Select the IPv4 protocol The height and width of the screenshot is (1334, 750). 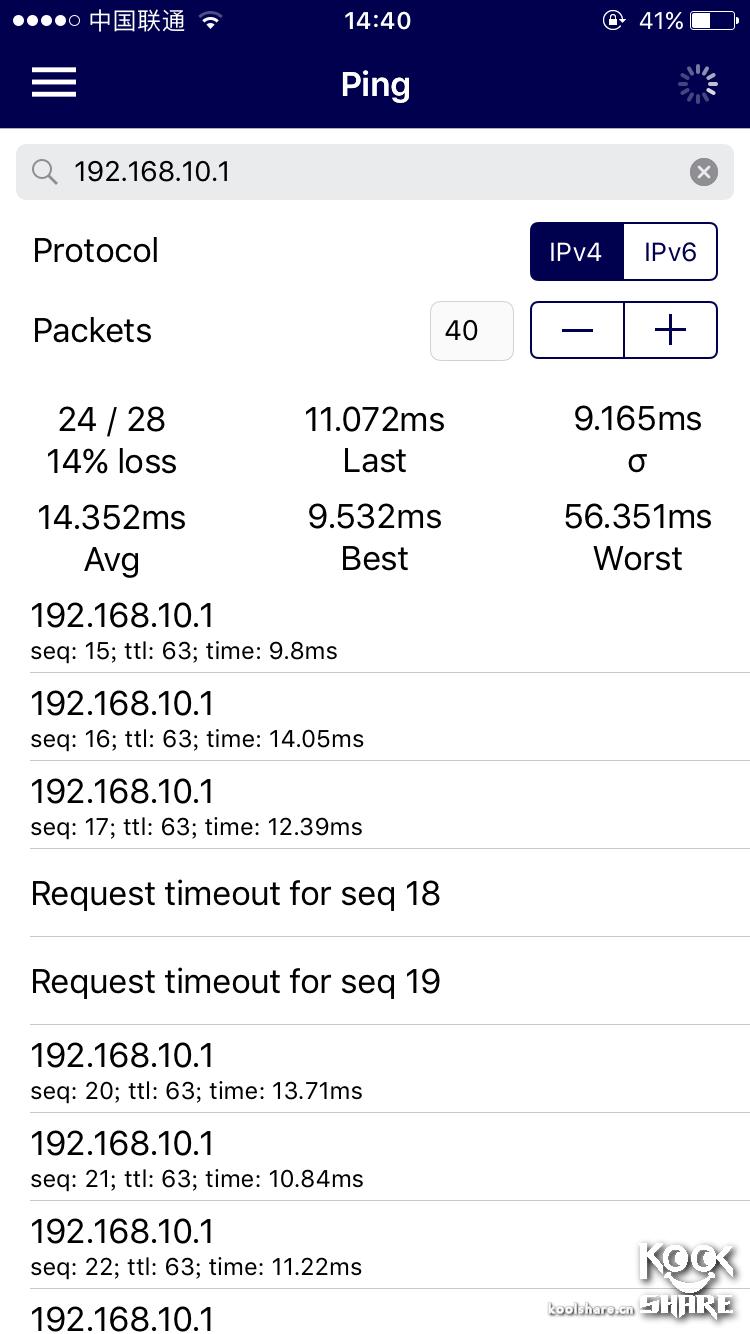point(576,251)
